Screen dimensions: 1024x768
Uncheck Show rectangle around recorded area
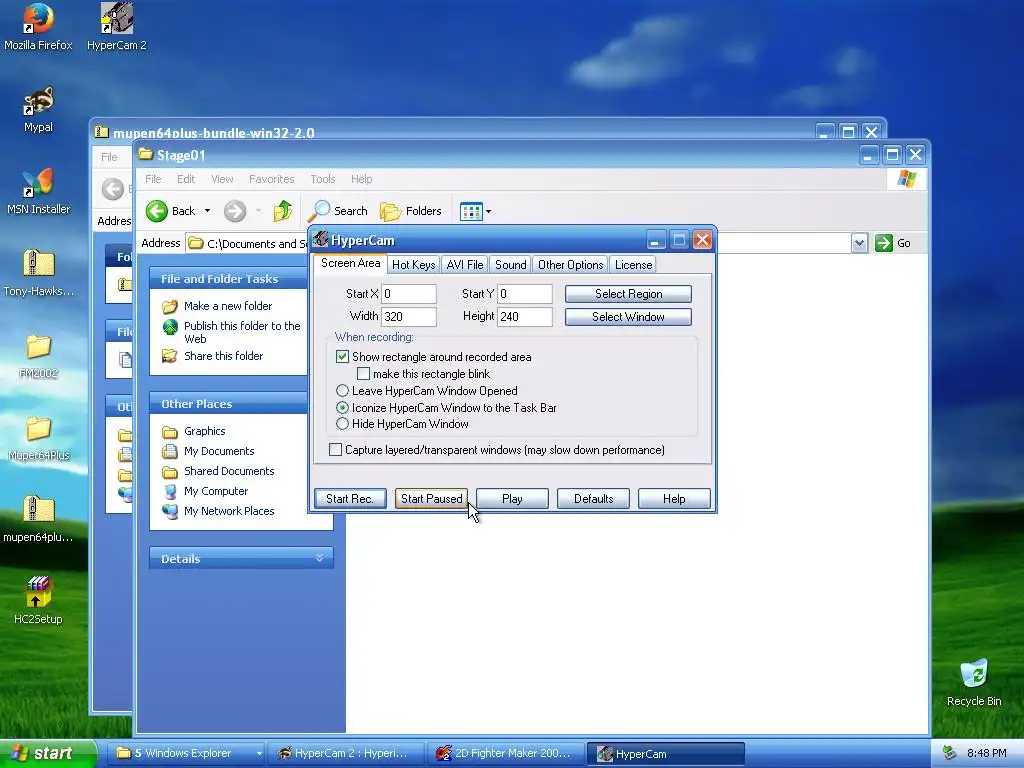pos(342,357)
